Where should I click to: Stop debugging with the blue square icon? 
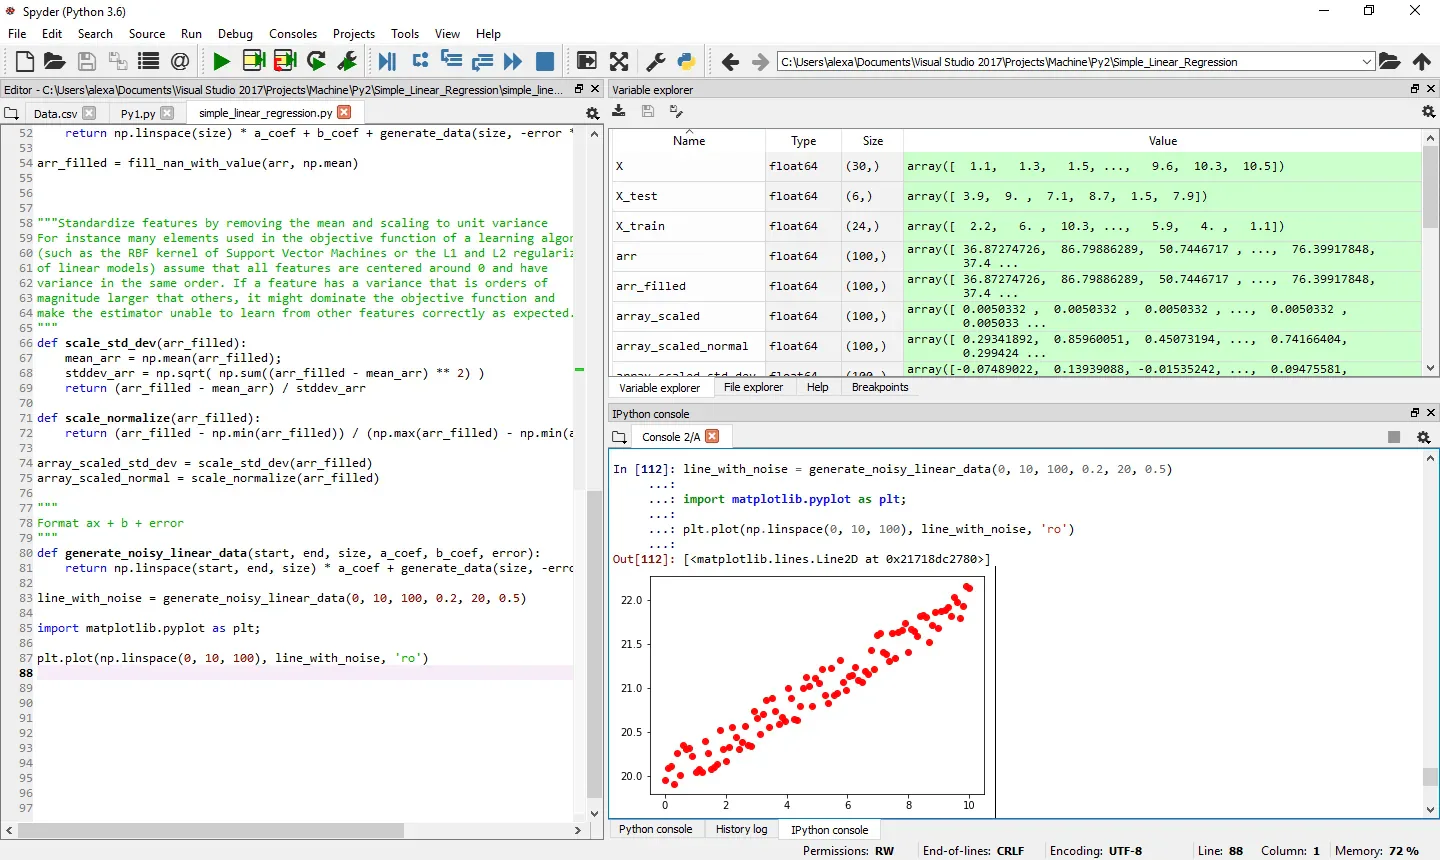(545, 62)
